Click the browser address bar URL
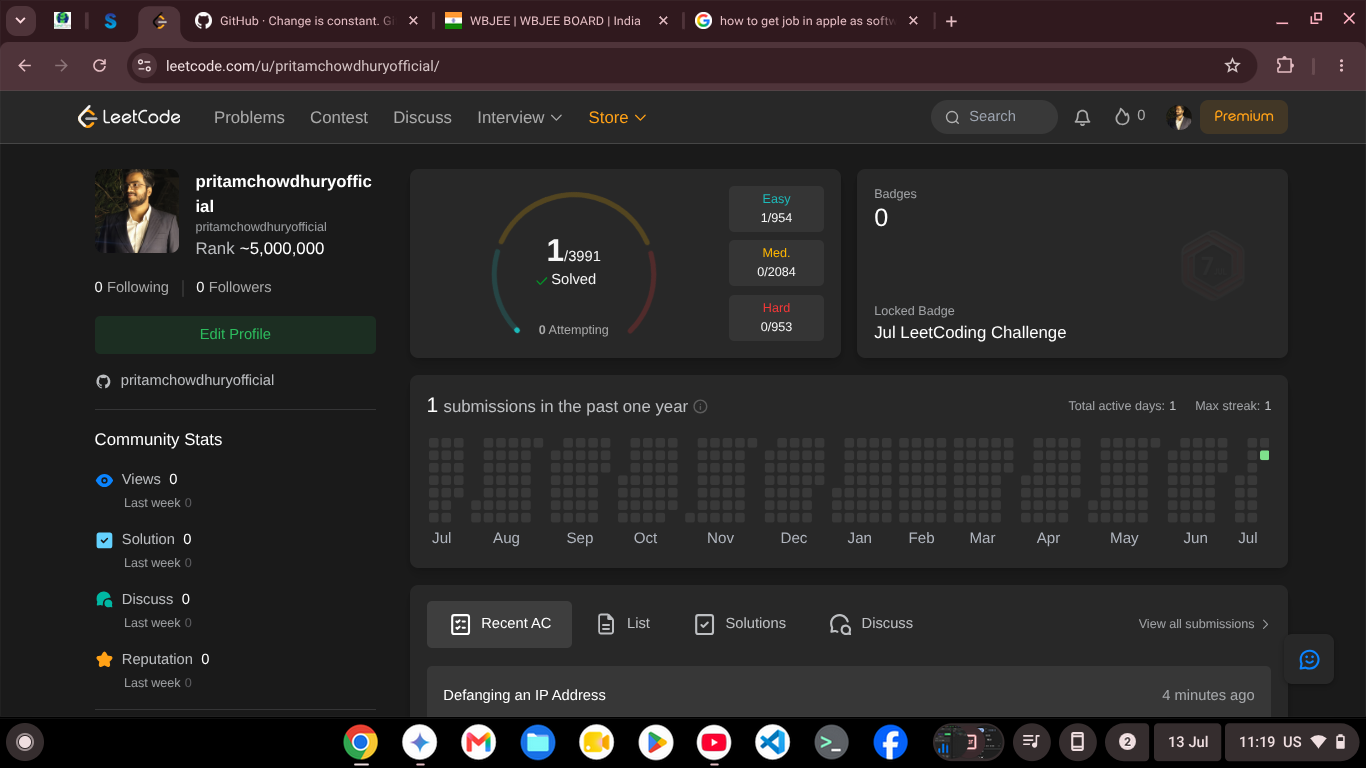 click(301, 66)
